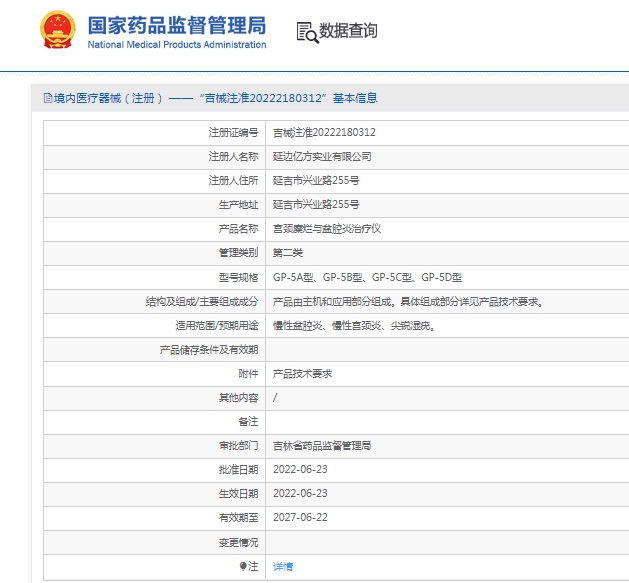Click the 第二类 management category value
This screenshot has height=583, width=629.
[x=288, y=253]
